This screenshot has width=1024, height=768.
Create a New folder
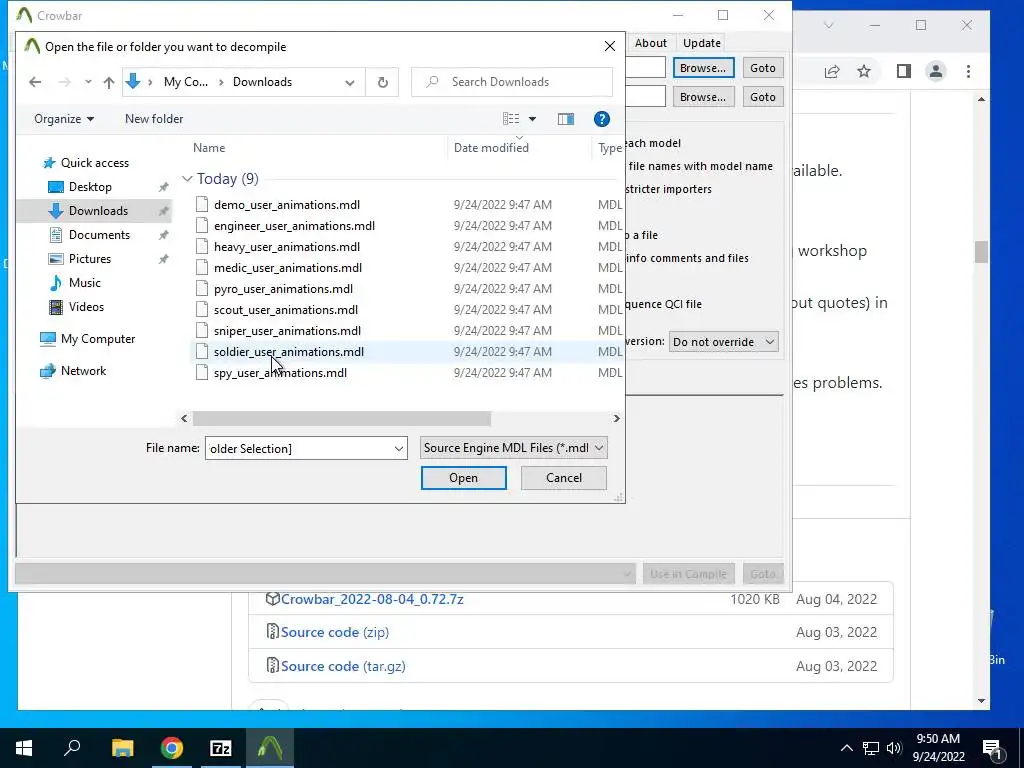154,119
